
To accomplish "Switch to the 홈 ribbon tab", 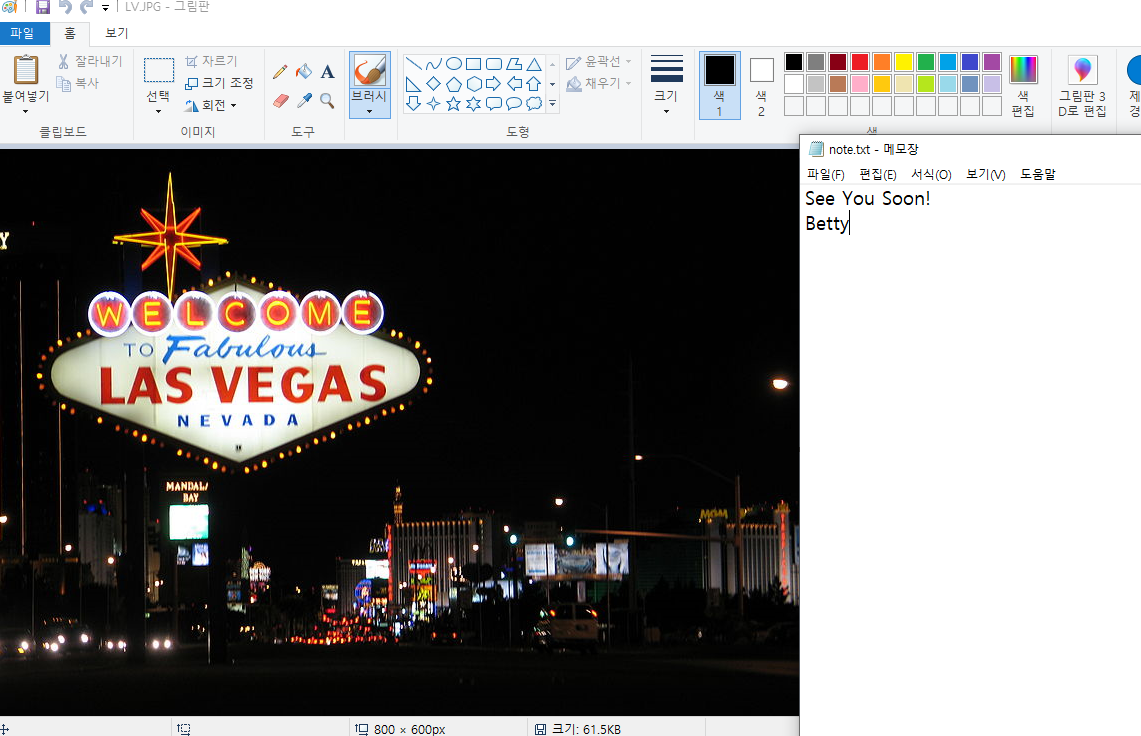I will pyautogui.click(x=70, y=33).
